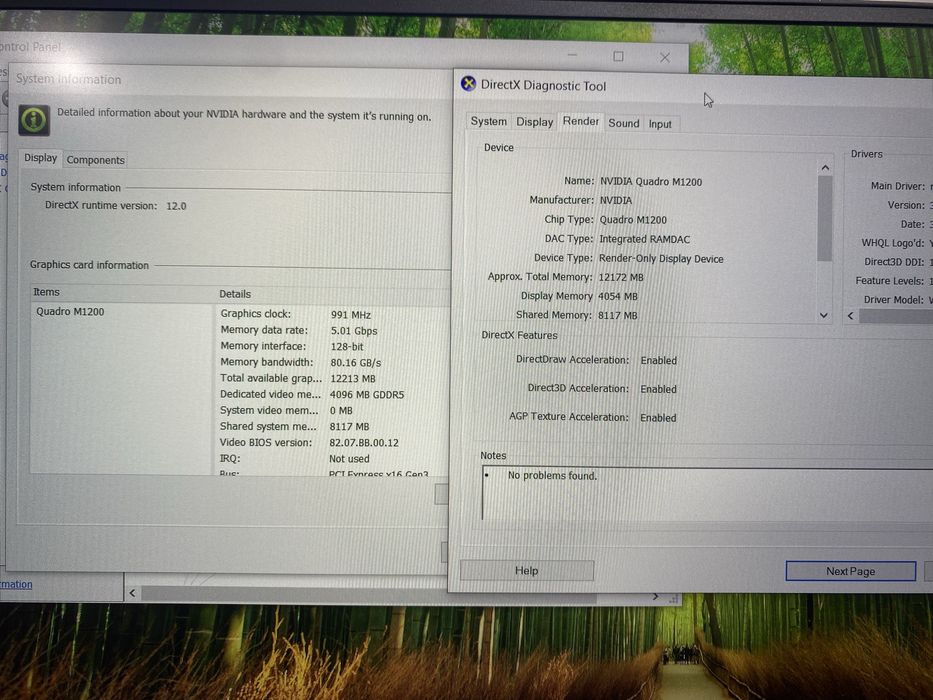Click the '4054 MB' display memory value

coord(618,296)
